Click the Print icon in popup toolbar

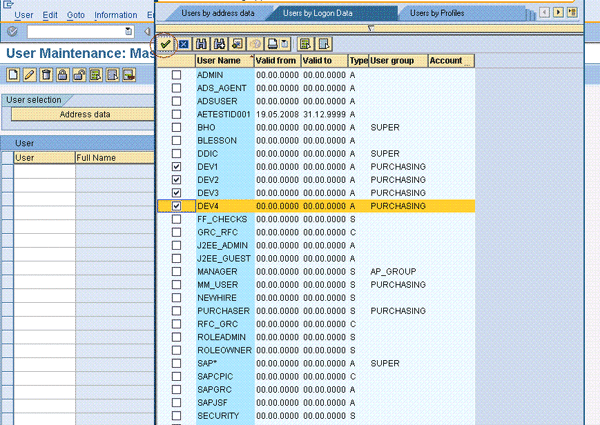coord(273,44)
